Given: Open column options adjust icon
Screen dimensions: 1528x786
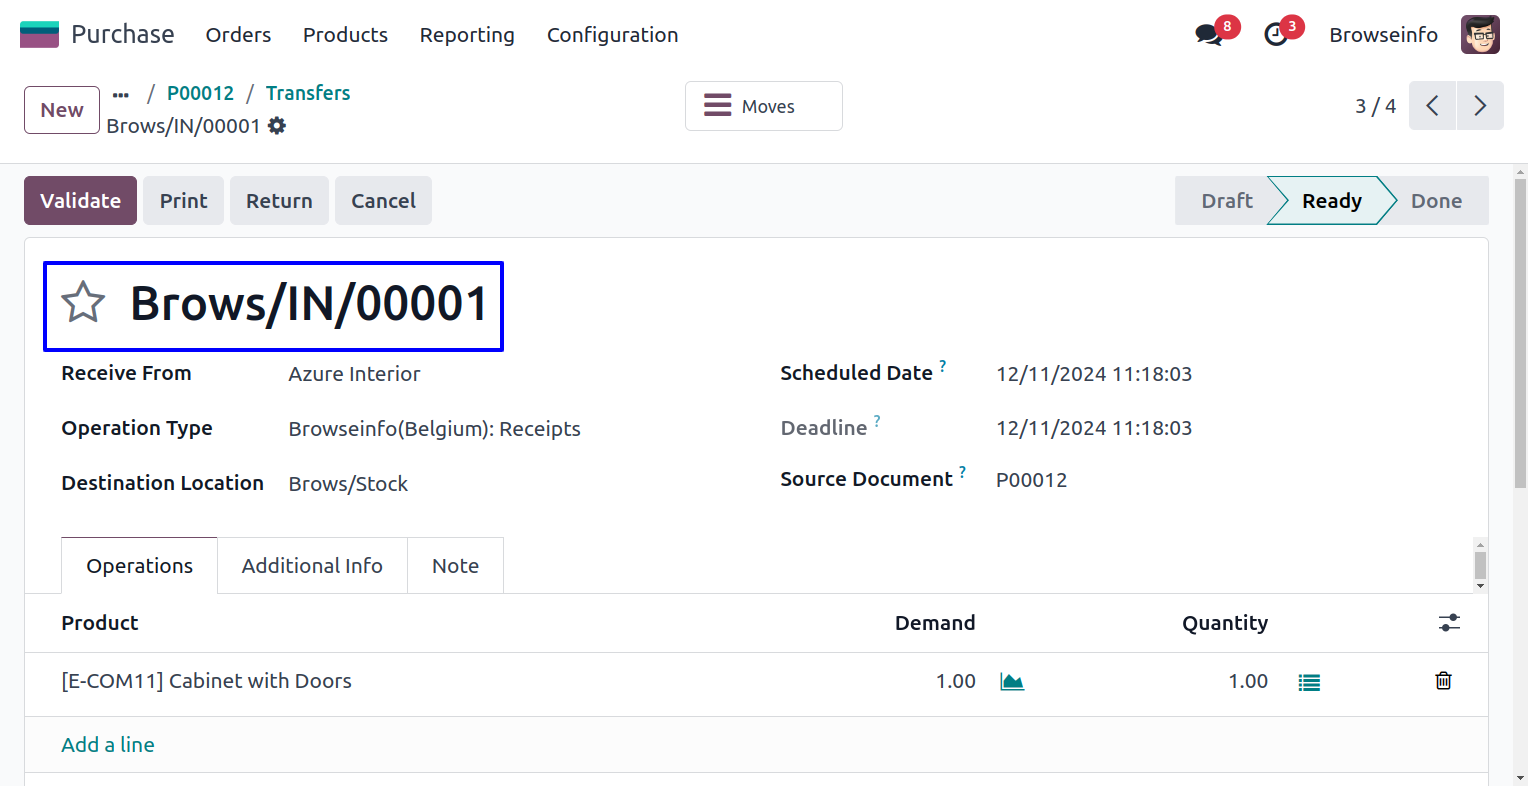Looking at the screenshot, I should point(1449,623).
